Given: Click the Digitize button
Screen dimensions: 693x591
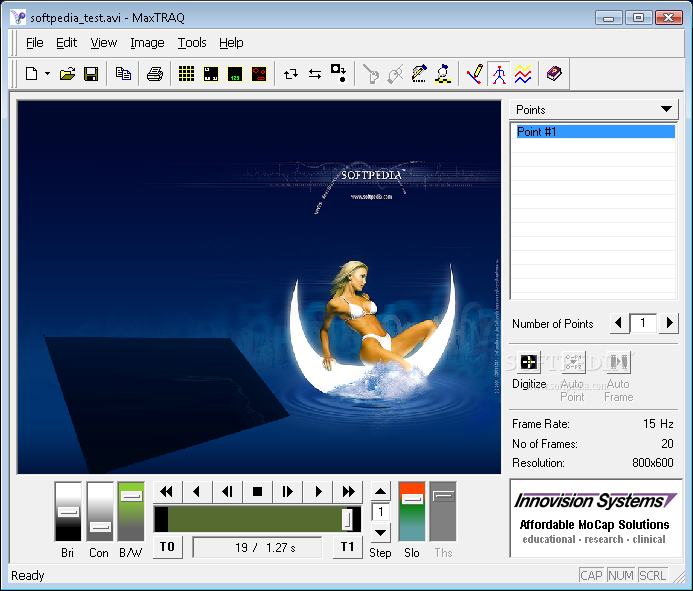Looking at the screenshot, I should point(529,362).
